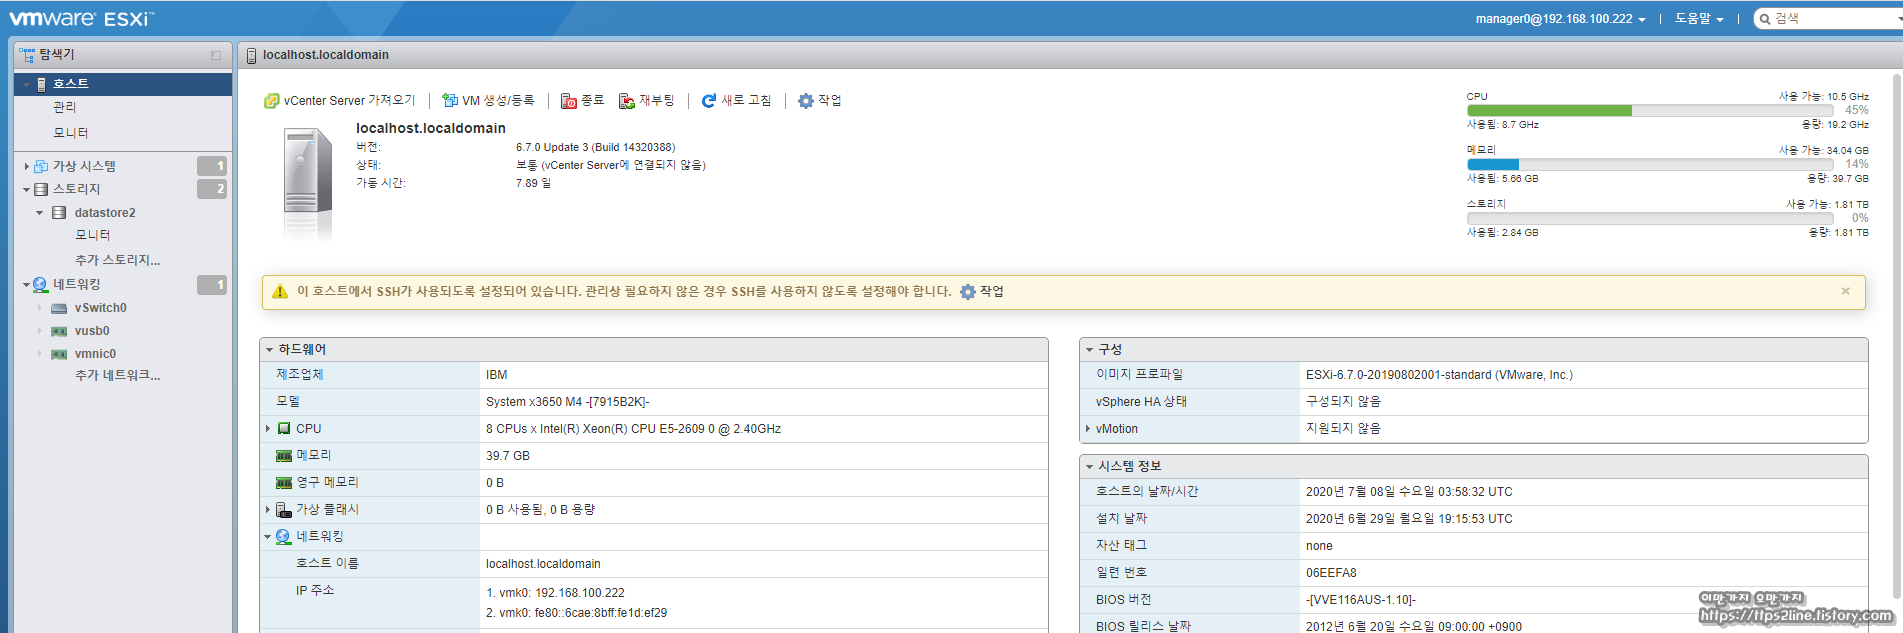Collapse the 구성 panel
Screen dimensions: 1903x633
point(1090,350)
